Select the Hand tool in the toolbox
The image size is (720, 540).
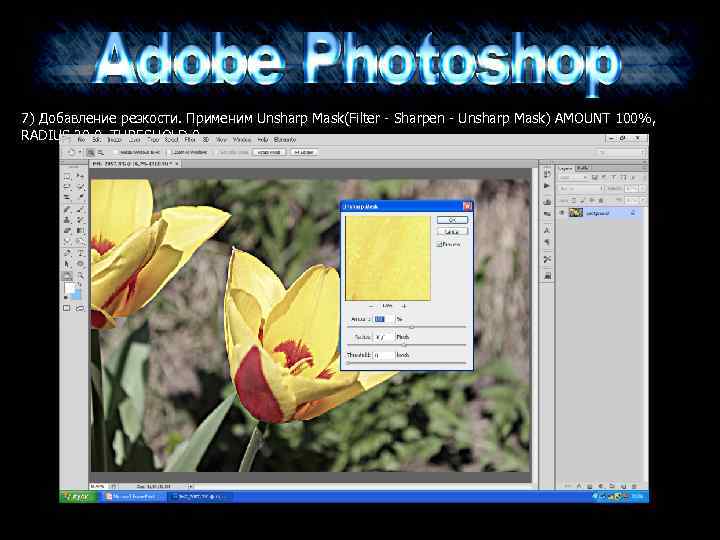click(x=68, y=276)
